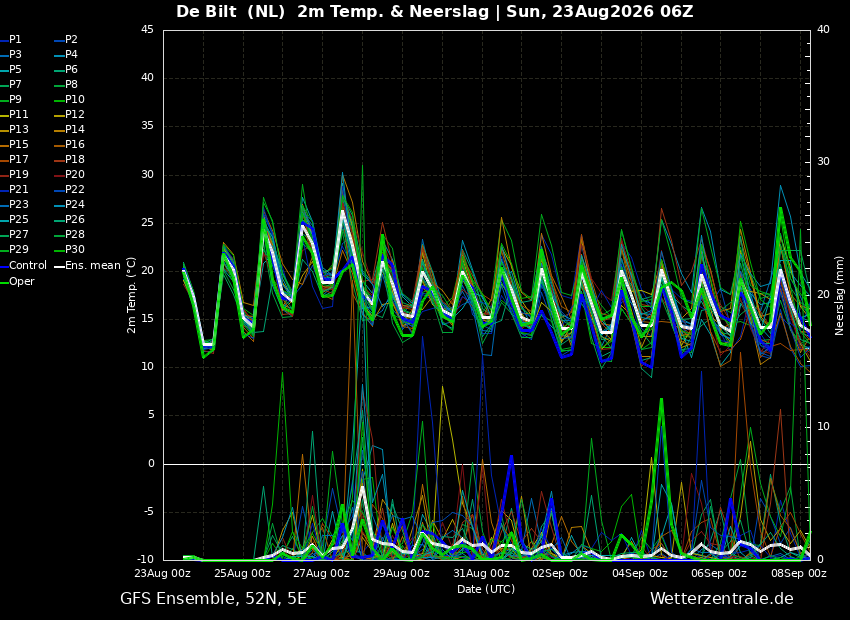Select P11 in the legend
The height and width of the screenshot is (620, 850).
18,114
